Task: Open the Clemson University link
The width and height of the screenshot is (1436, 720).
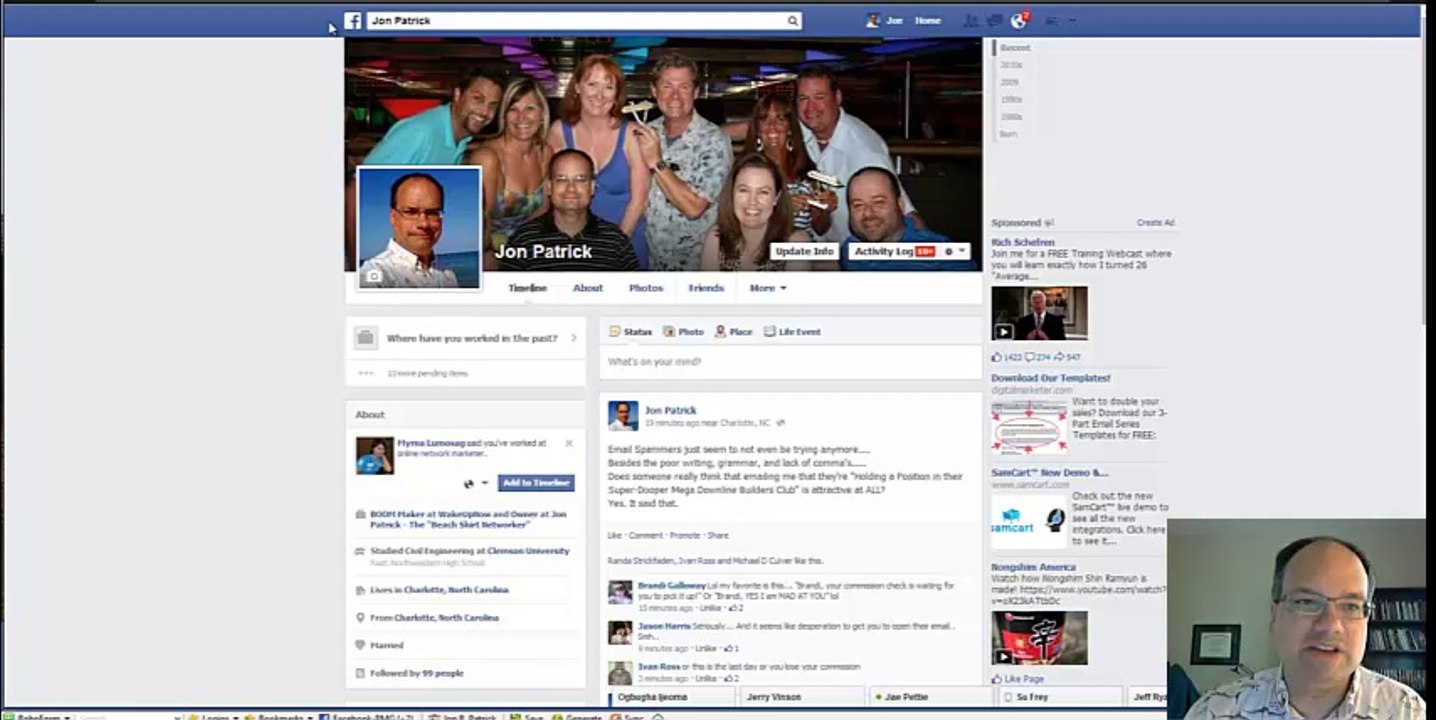Action: point(529,551)
